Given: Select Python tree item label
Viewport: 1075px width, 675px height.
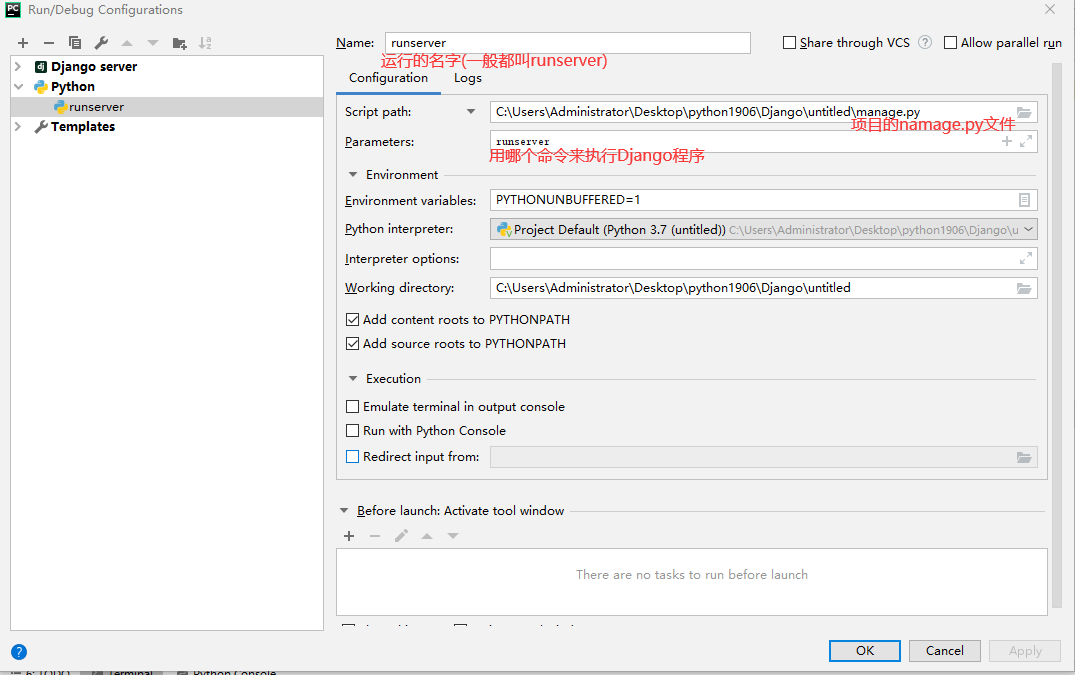Looking at the screenshot, I should point(73,86).
